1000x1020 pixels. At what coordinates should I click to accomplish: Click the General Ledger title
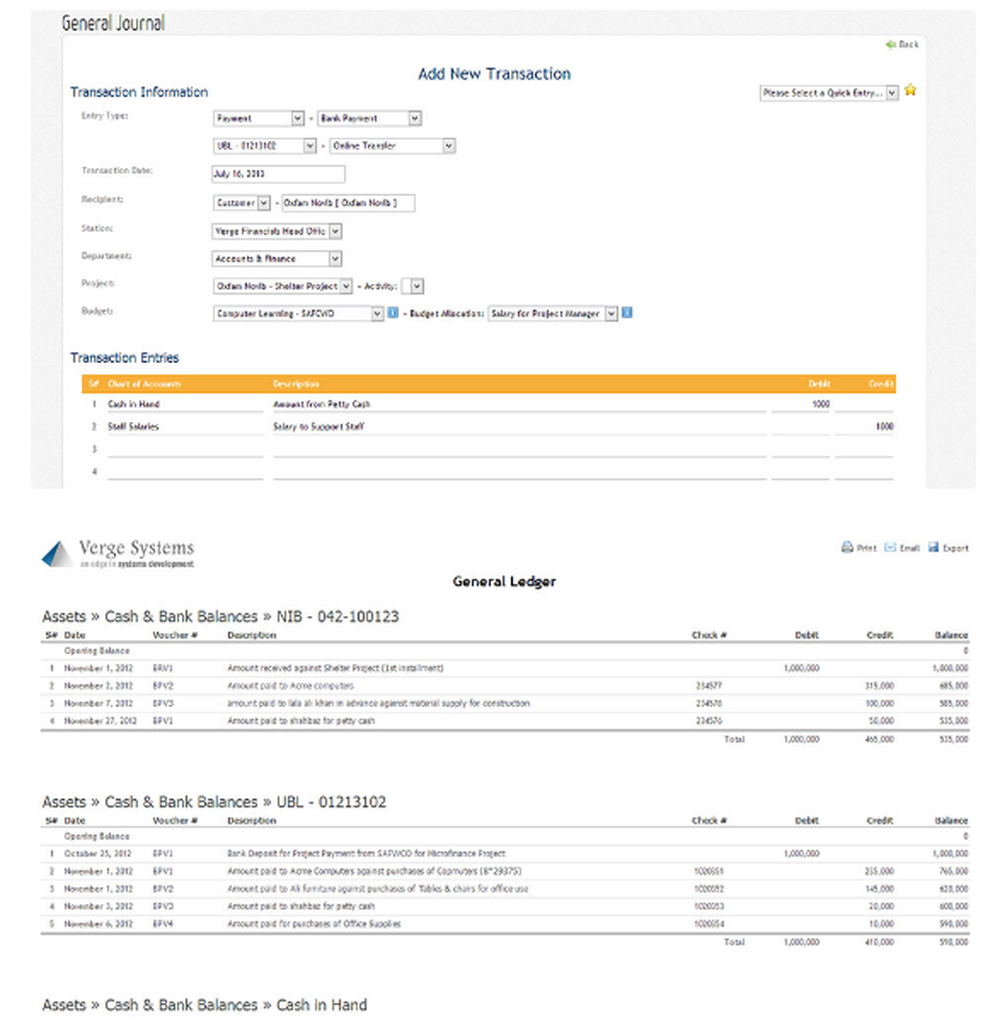tap(504, 582)
